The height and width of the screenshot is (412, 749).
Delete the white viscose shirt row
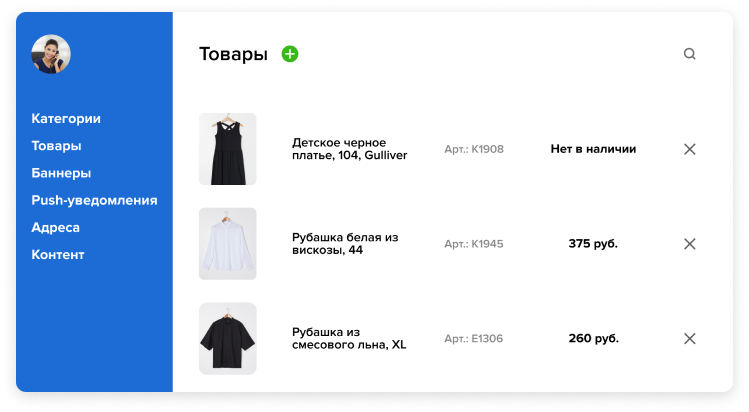click(689, 244)
